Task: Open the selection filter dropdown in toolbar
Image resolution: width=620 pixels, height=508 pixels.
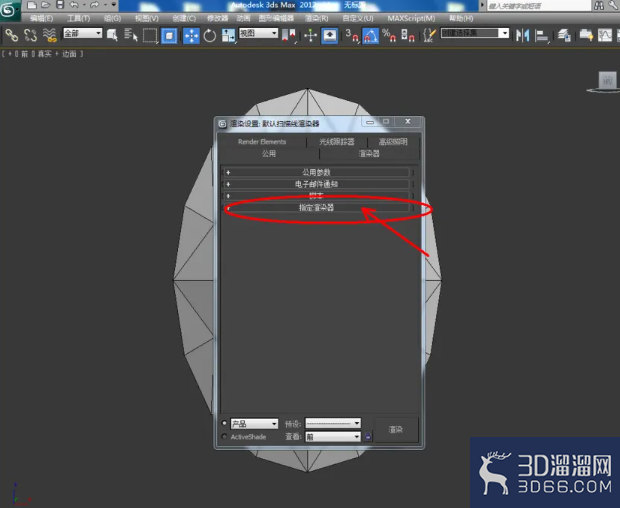Action: coord(83,33)
